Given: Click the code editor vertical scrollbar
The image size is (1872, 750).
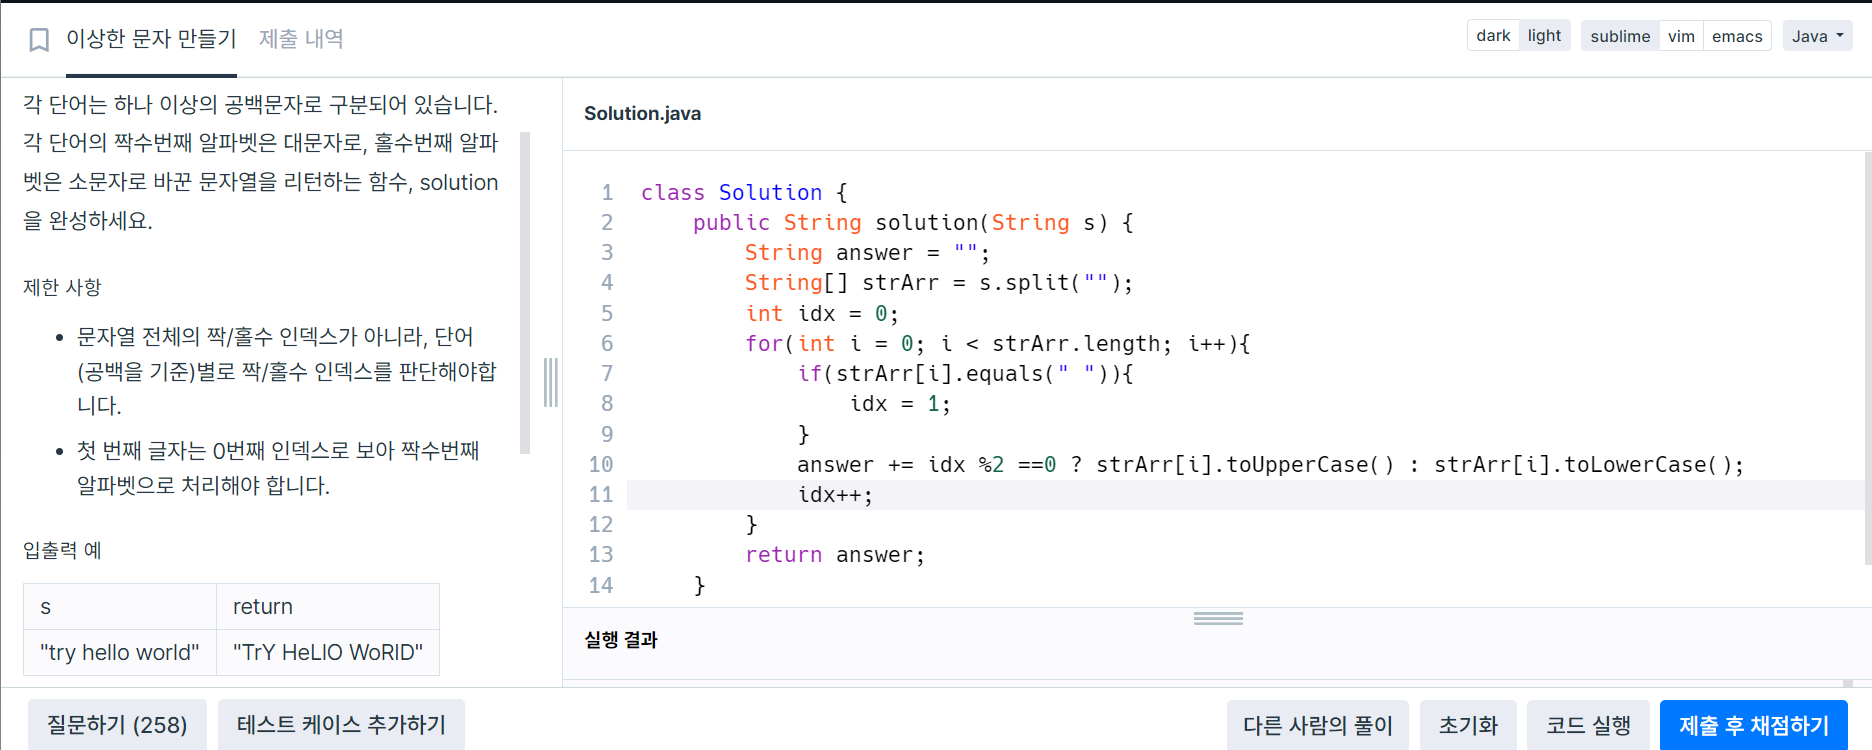Looking at the screenshot, I should pyautogui.click(x=1867, y=357).
